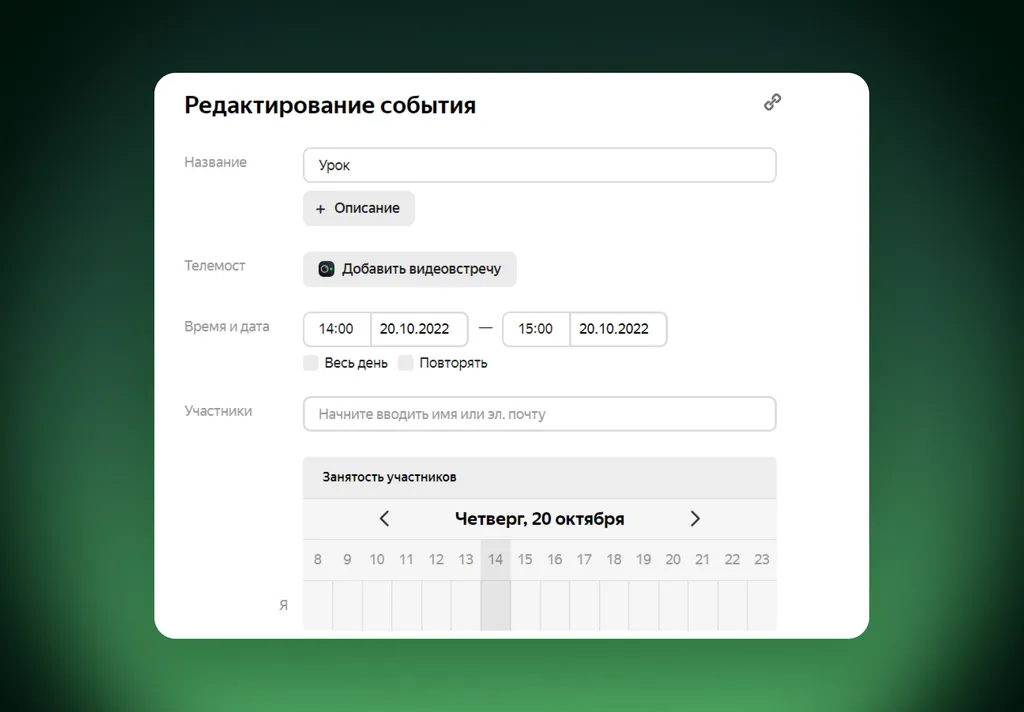1024x712 pixels.
Task: Select hour 11 in the availability timeline
Action: click(406, 560)
